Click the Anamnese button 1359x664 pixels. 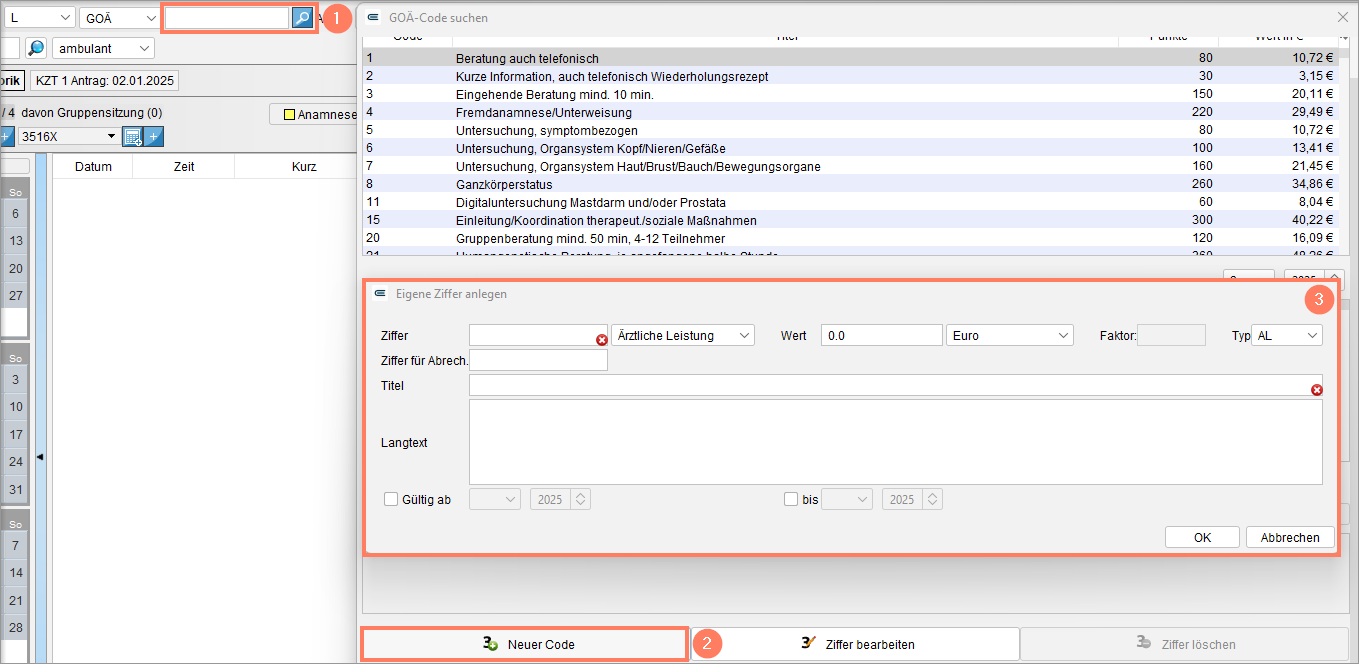pyautogui.click(x=314, y=114)
